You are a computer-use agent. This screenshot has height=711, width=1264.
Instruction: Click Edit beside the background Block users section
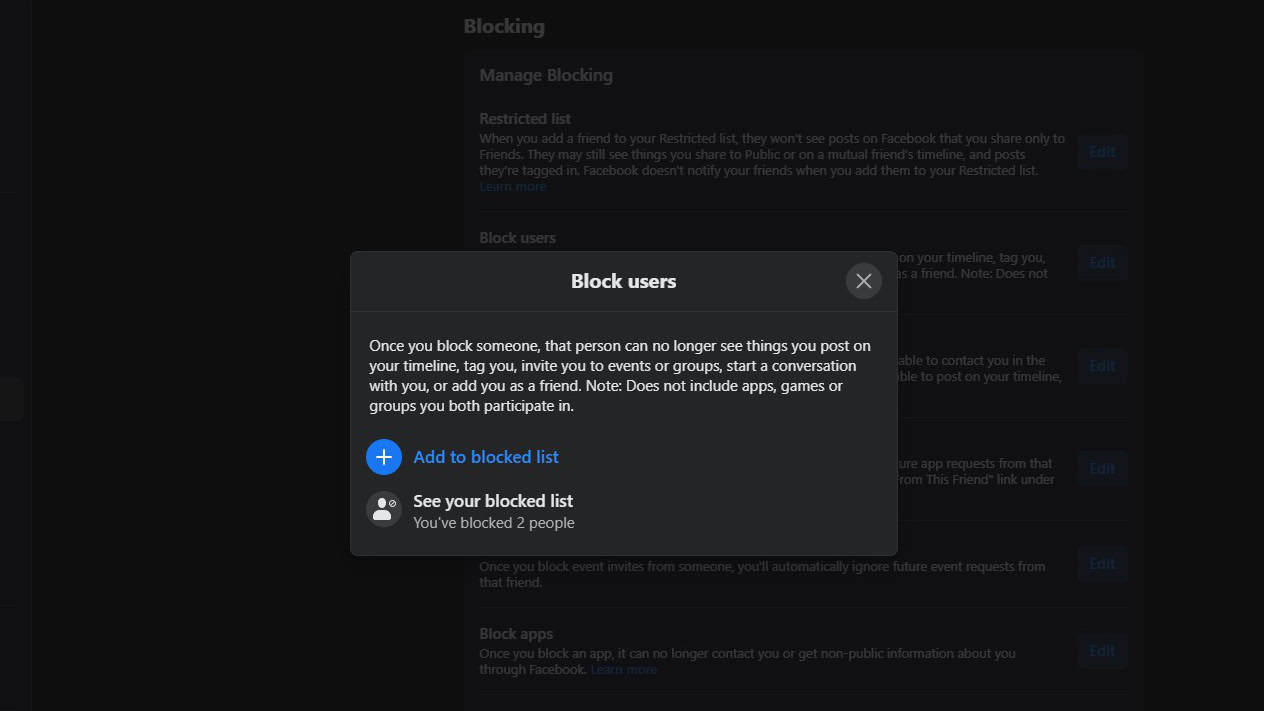1102,263
